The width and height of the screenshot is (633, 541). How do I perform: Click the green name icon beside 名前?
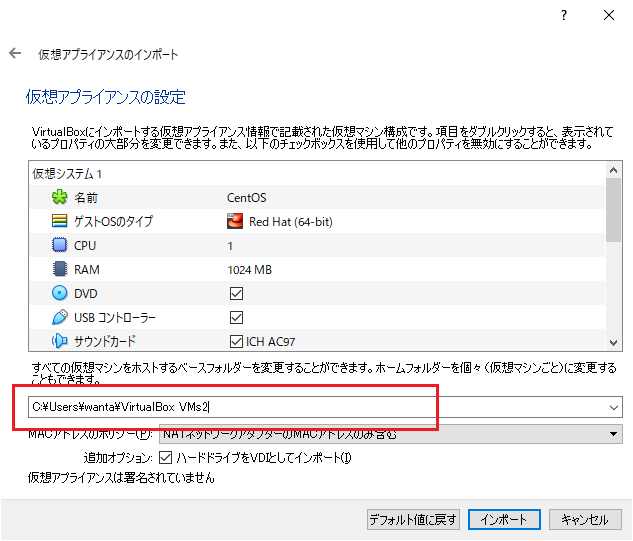(x=59, y=197)
